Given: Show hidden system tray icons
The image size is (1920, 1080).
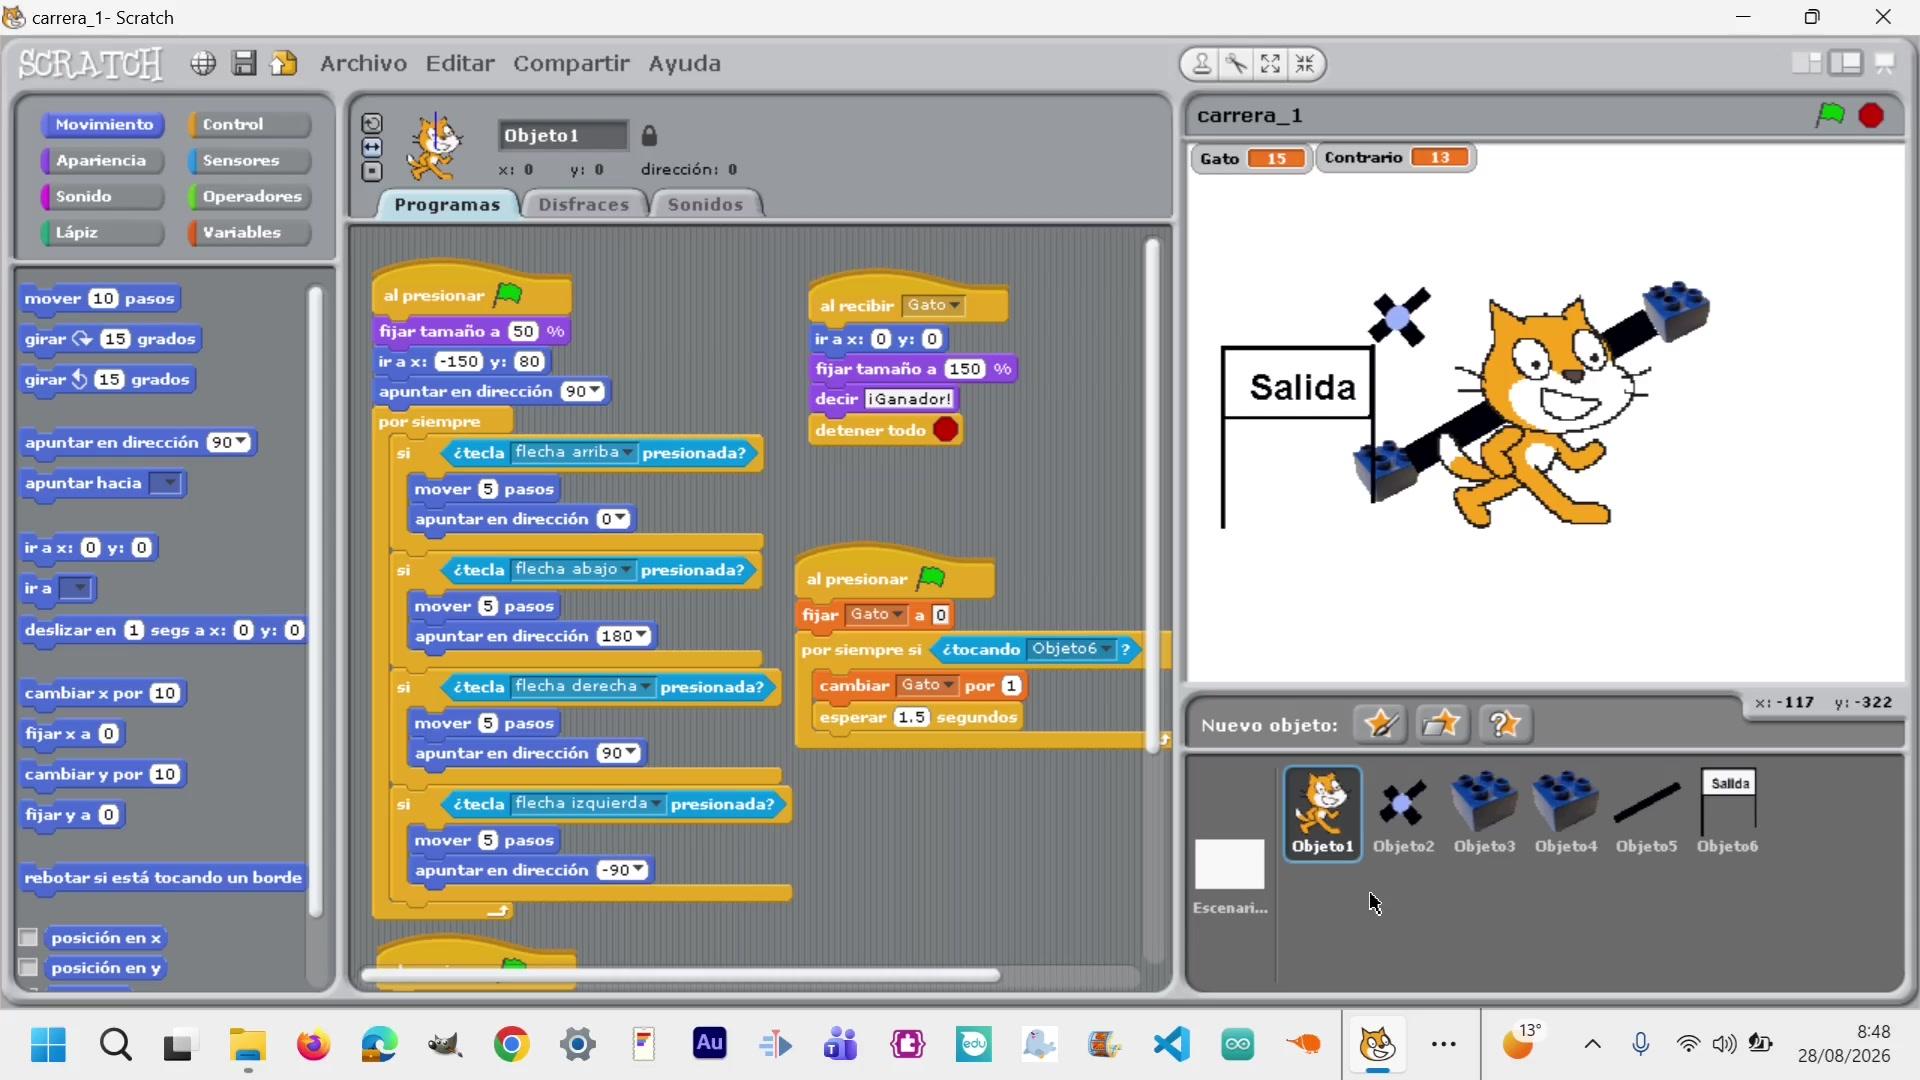Looking at the screenshot, I should [x=1593, y=1045].
